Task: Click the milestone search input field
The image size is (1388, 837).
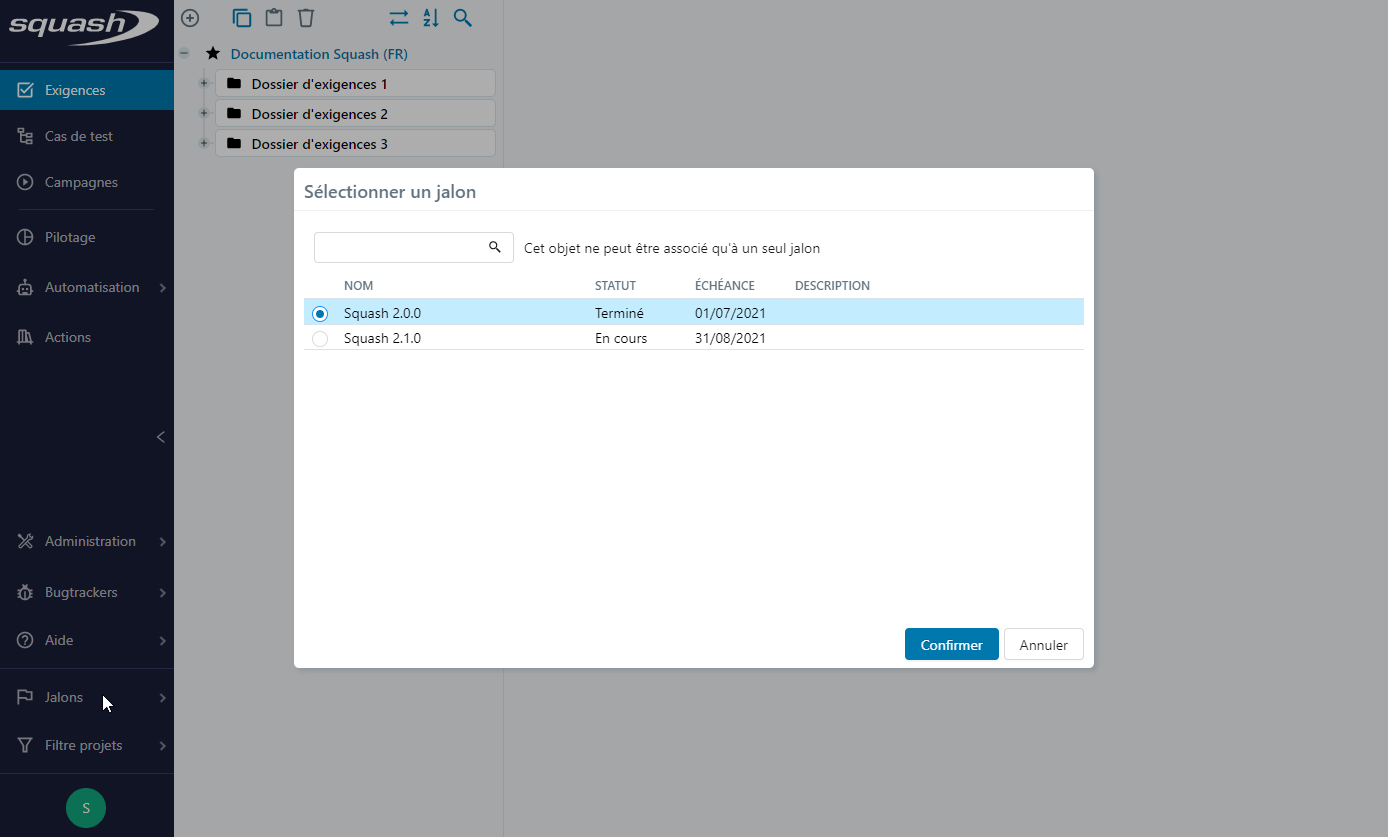Action: click(400, 248)
